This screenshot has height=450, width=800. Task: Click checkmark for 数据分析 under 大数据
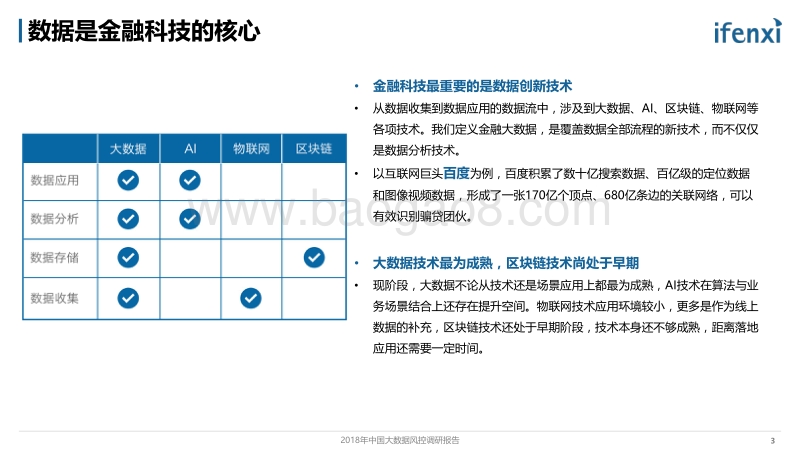128,219
